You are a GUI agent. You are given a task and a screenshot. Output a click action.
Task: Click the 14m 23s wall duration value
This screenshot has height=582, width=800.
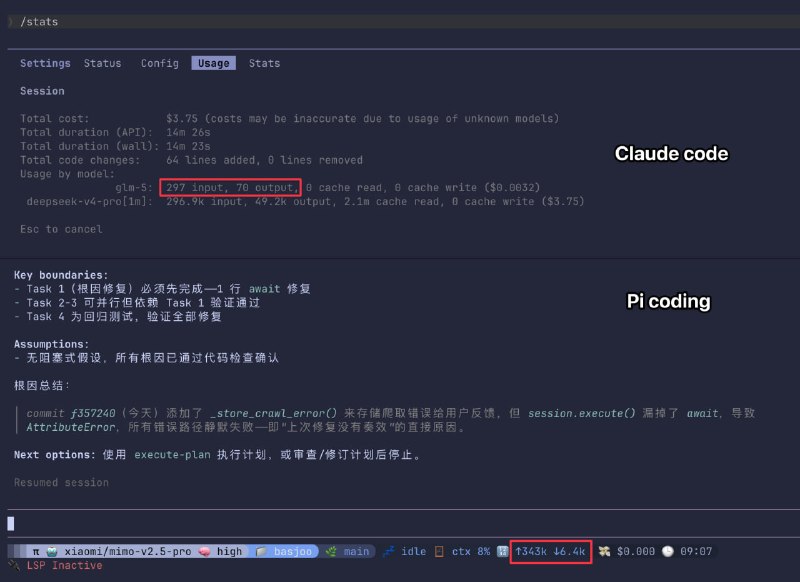(188, 146)
